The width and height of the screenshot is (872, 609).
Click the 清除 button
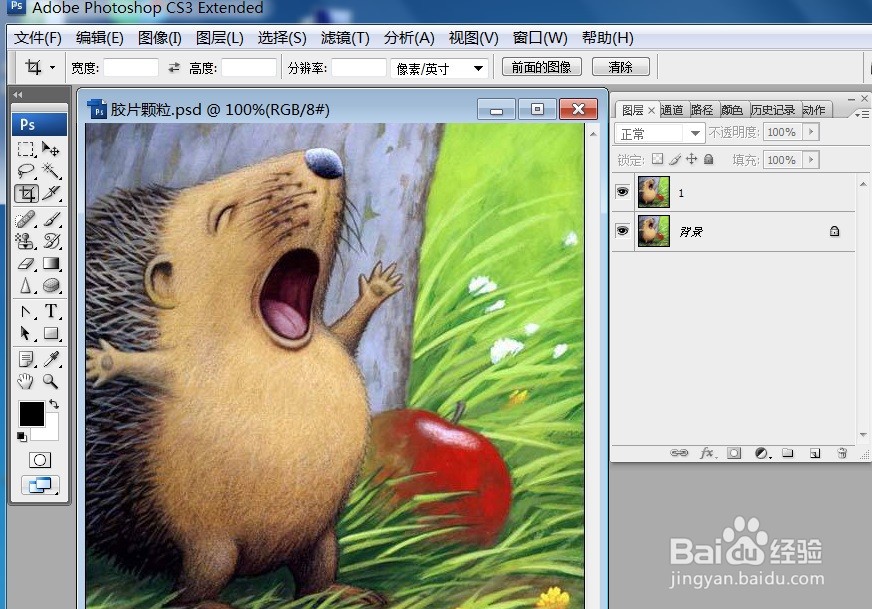[621, 67]
